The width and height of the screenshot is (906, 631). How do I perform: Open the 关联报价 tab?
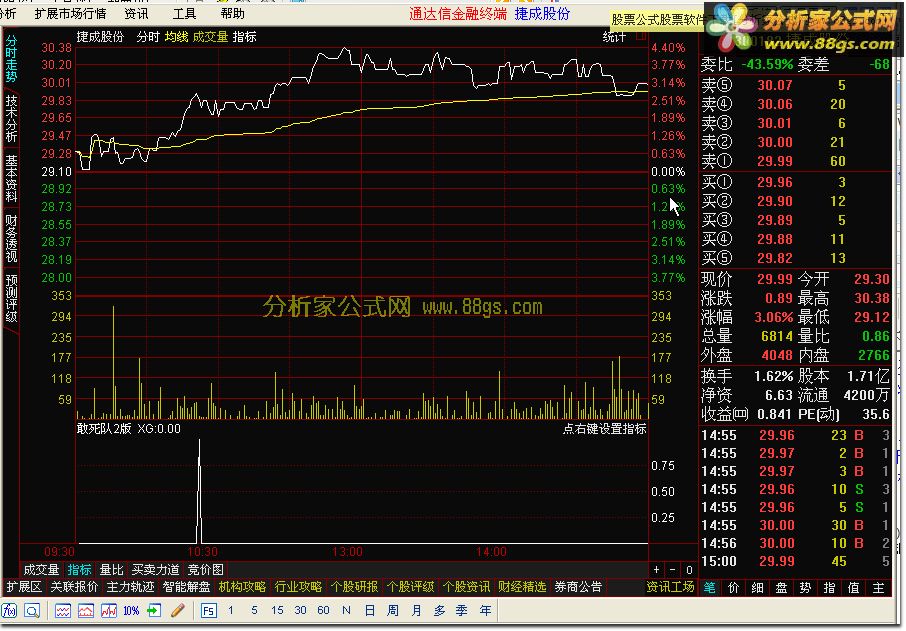74,587
